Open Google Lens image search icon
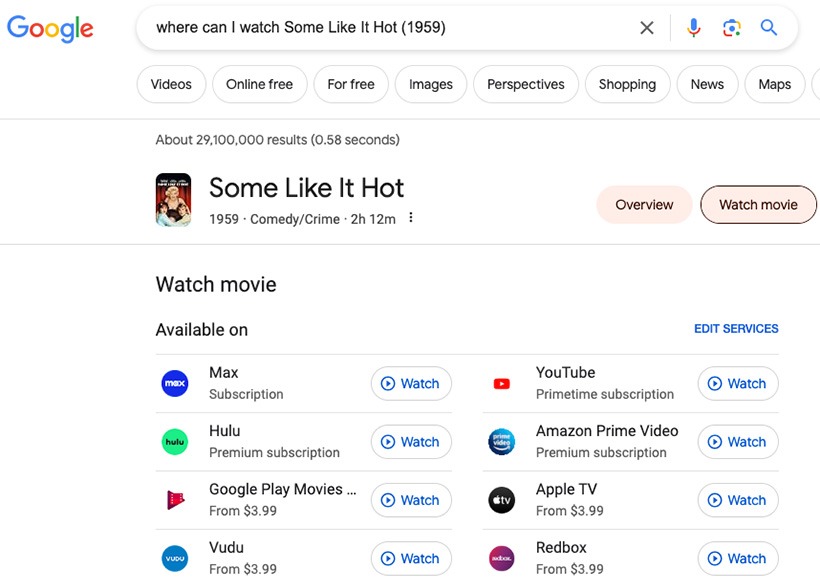 732,28
